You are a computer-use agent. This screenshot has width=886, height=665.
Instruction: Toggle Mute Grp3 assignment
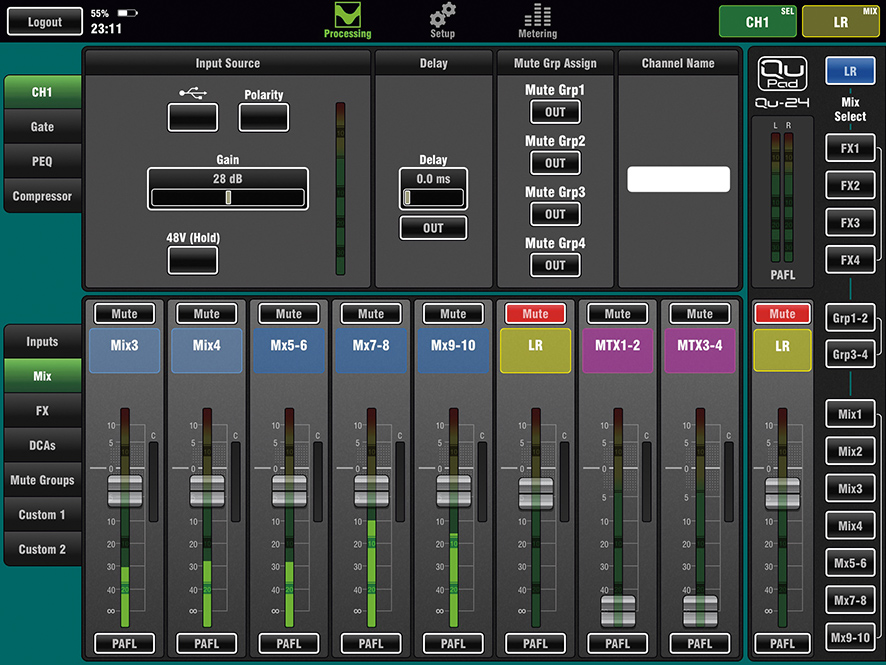click(555, 214)
